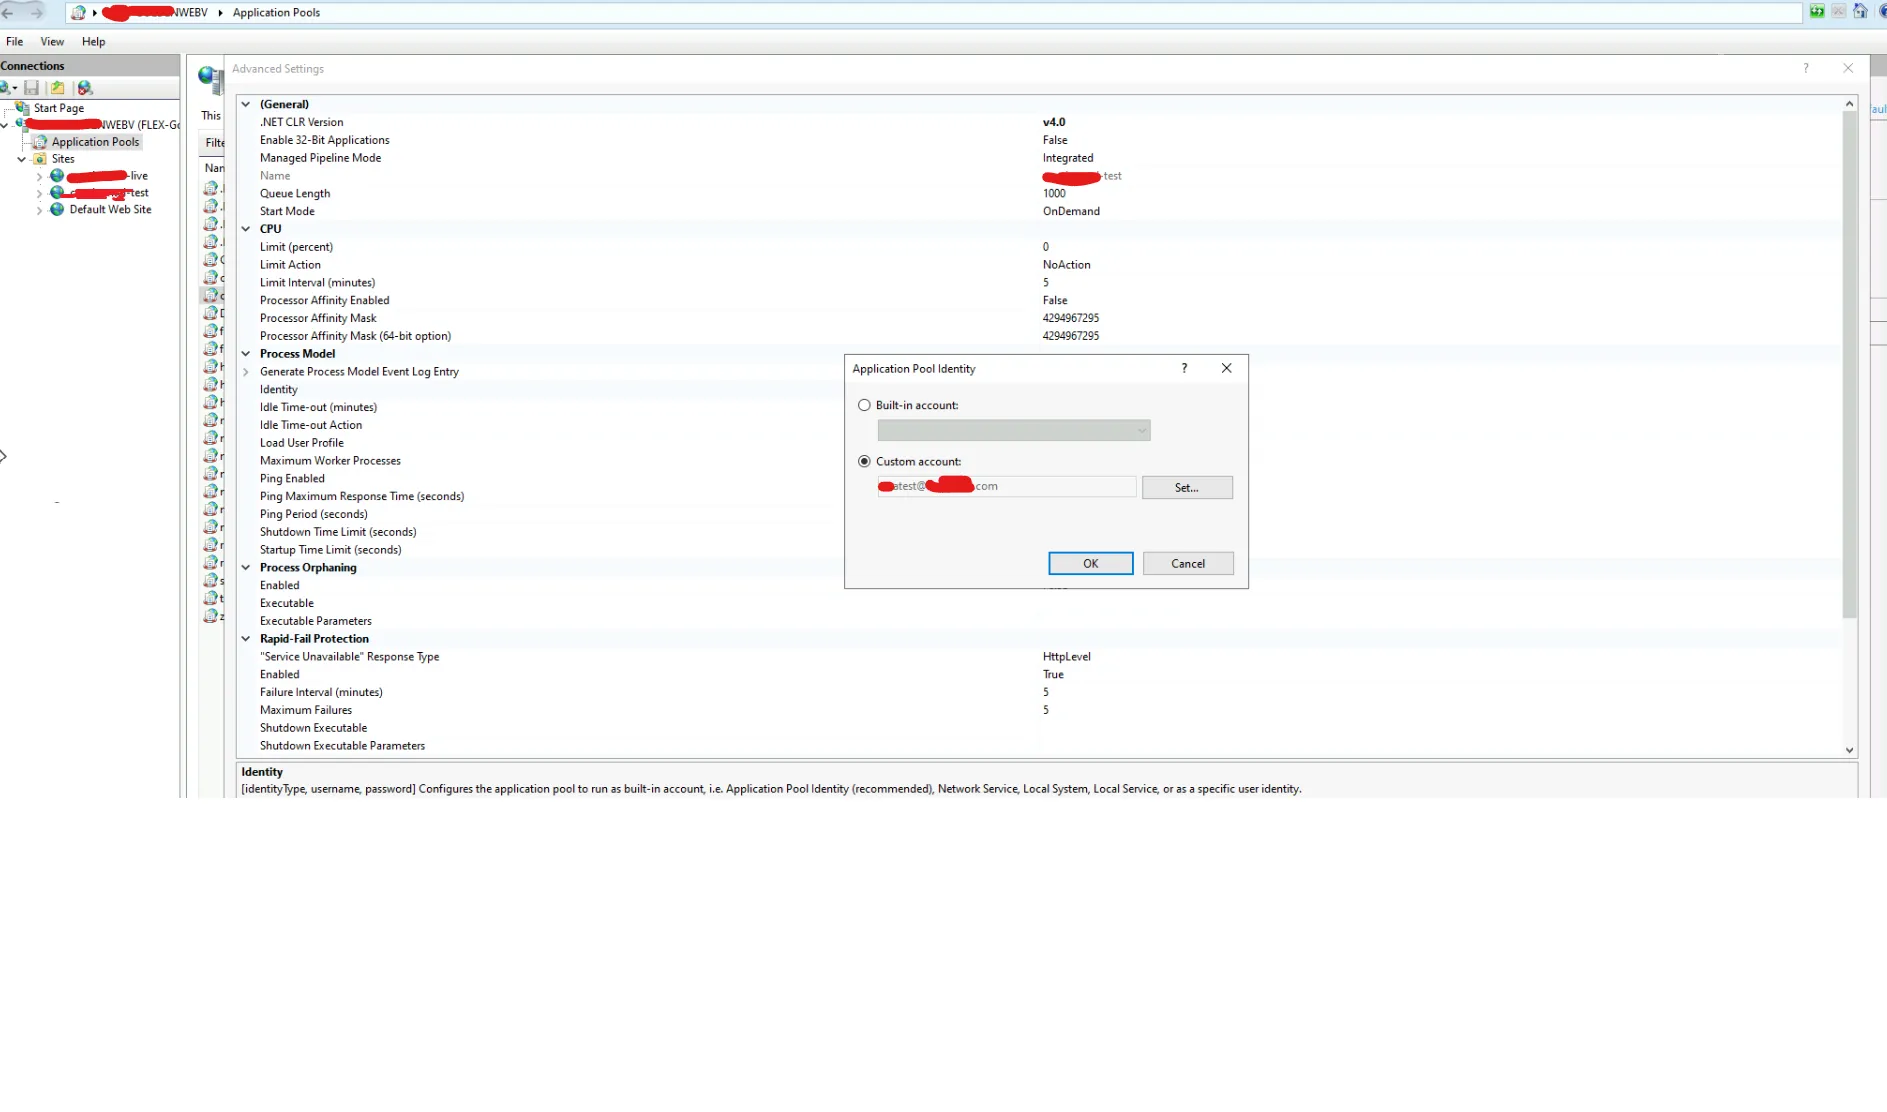Click the Application Pool Identity help question mark

1184,368
